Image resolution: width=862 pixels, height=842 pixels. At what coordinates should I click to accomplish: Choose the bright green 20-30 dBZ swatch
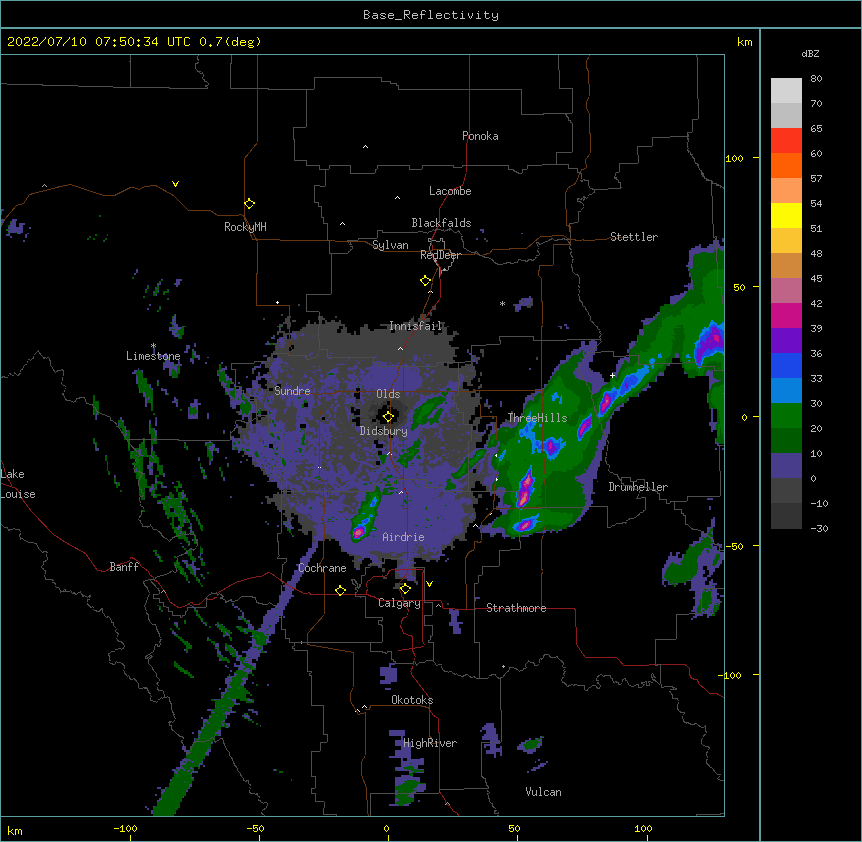(x=786, y=416)
